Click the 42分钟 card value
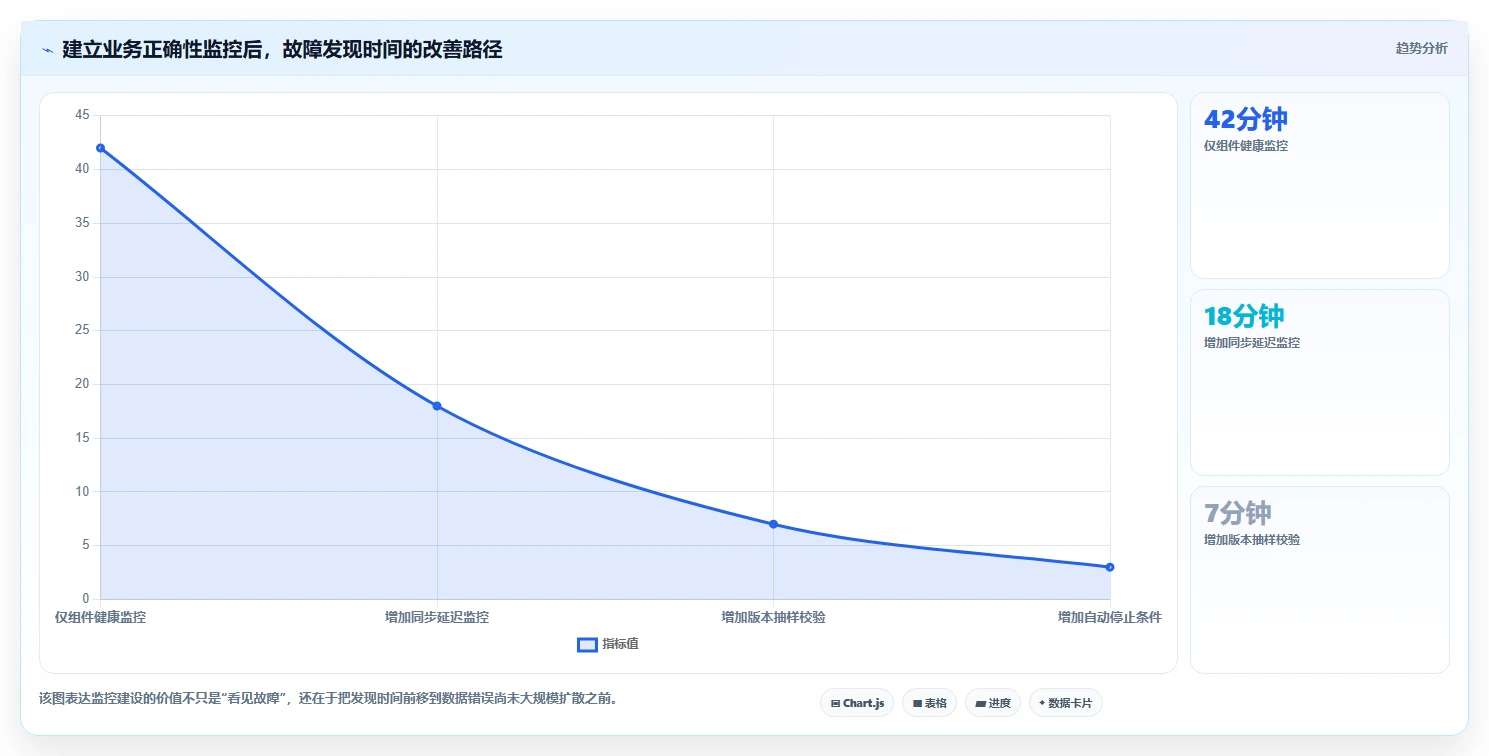 (x=1245, y=119)
